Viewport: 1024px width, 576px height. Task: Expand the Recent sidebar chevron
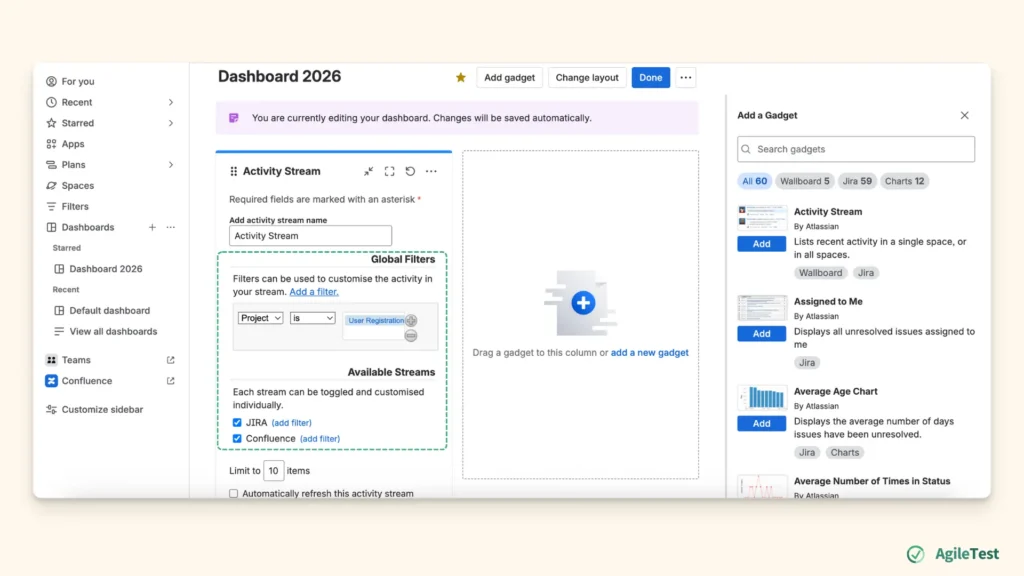point(171,102)
